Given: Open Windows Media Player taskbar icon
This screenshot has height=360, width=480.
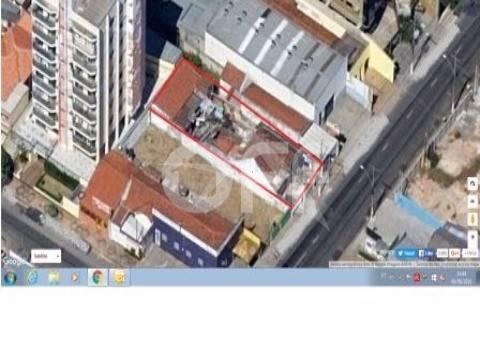Looking at the screenshot, I should pyautogui.click(x=75, y=277).
